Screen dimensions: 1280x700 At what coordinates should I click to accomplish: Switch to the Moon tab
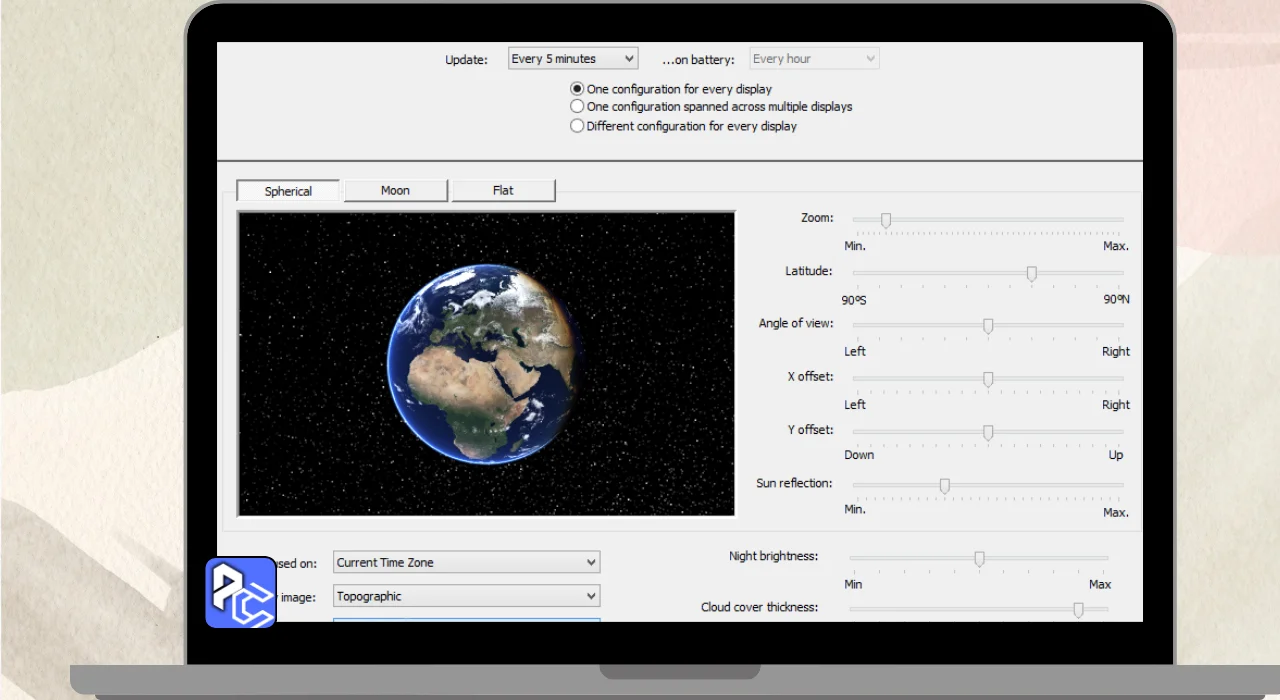pos(395,191)
